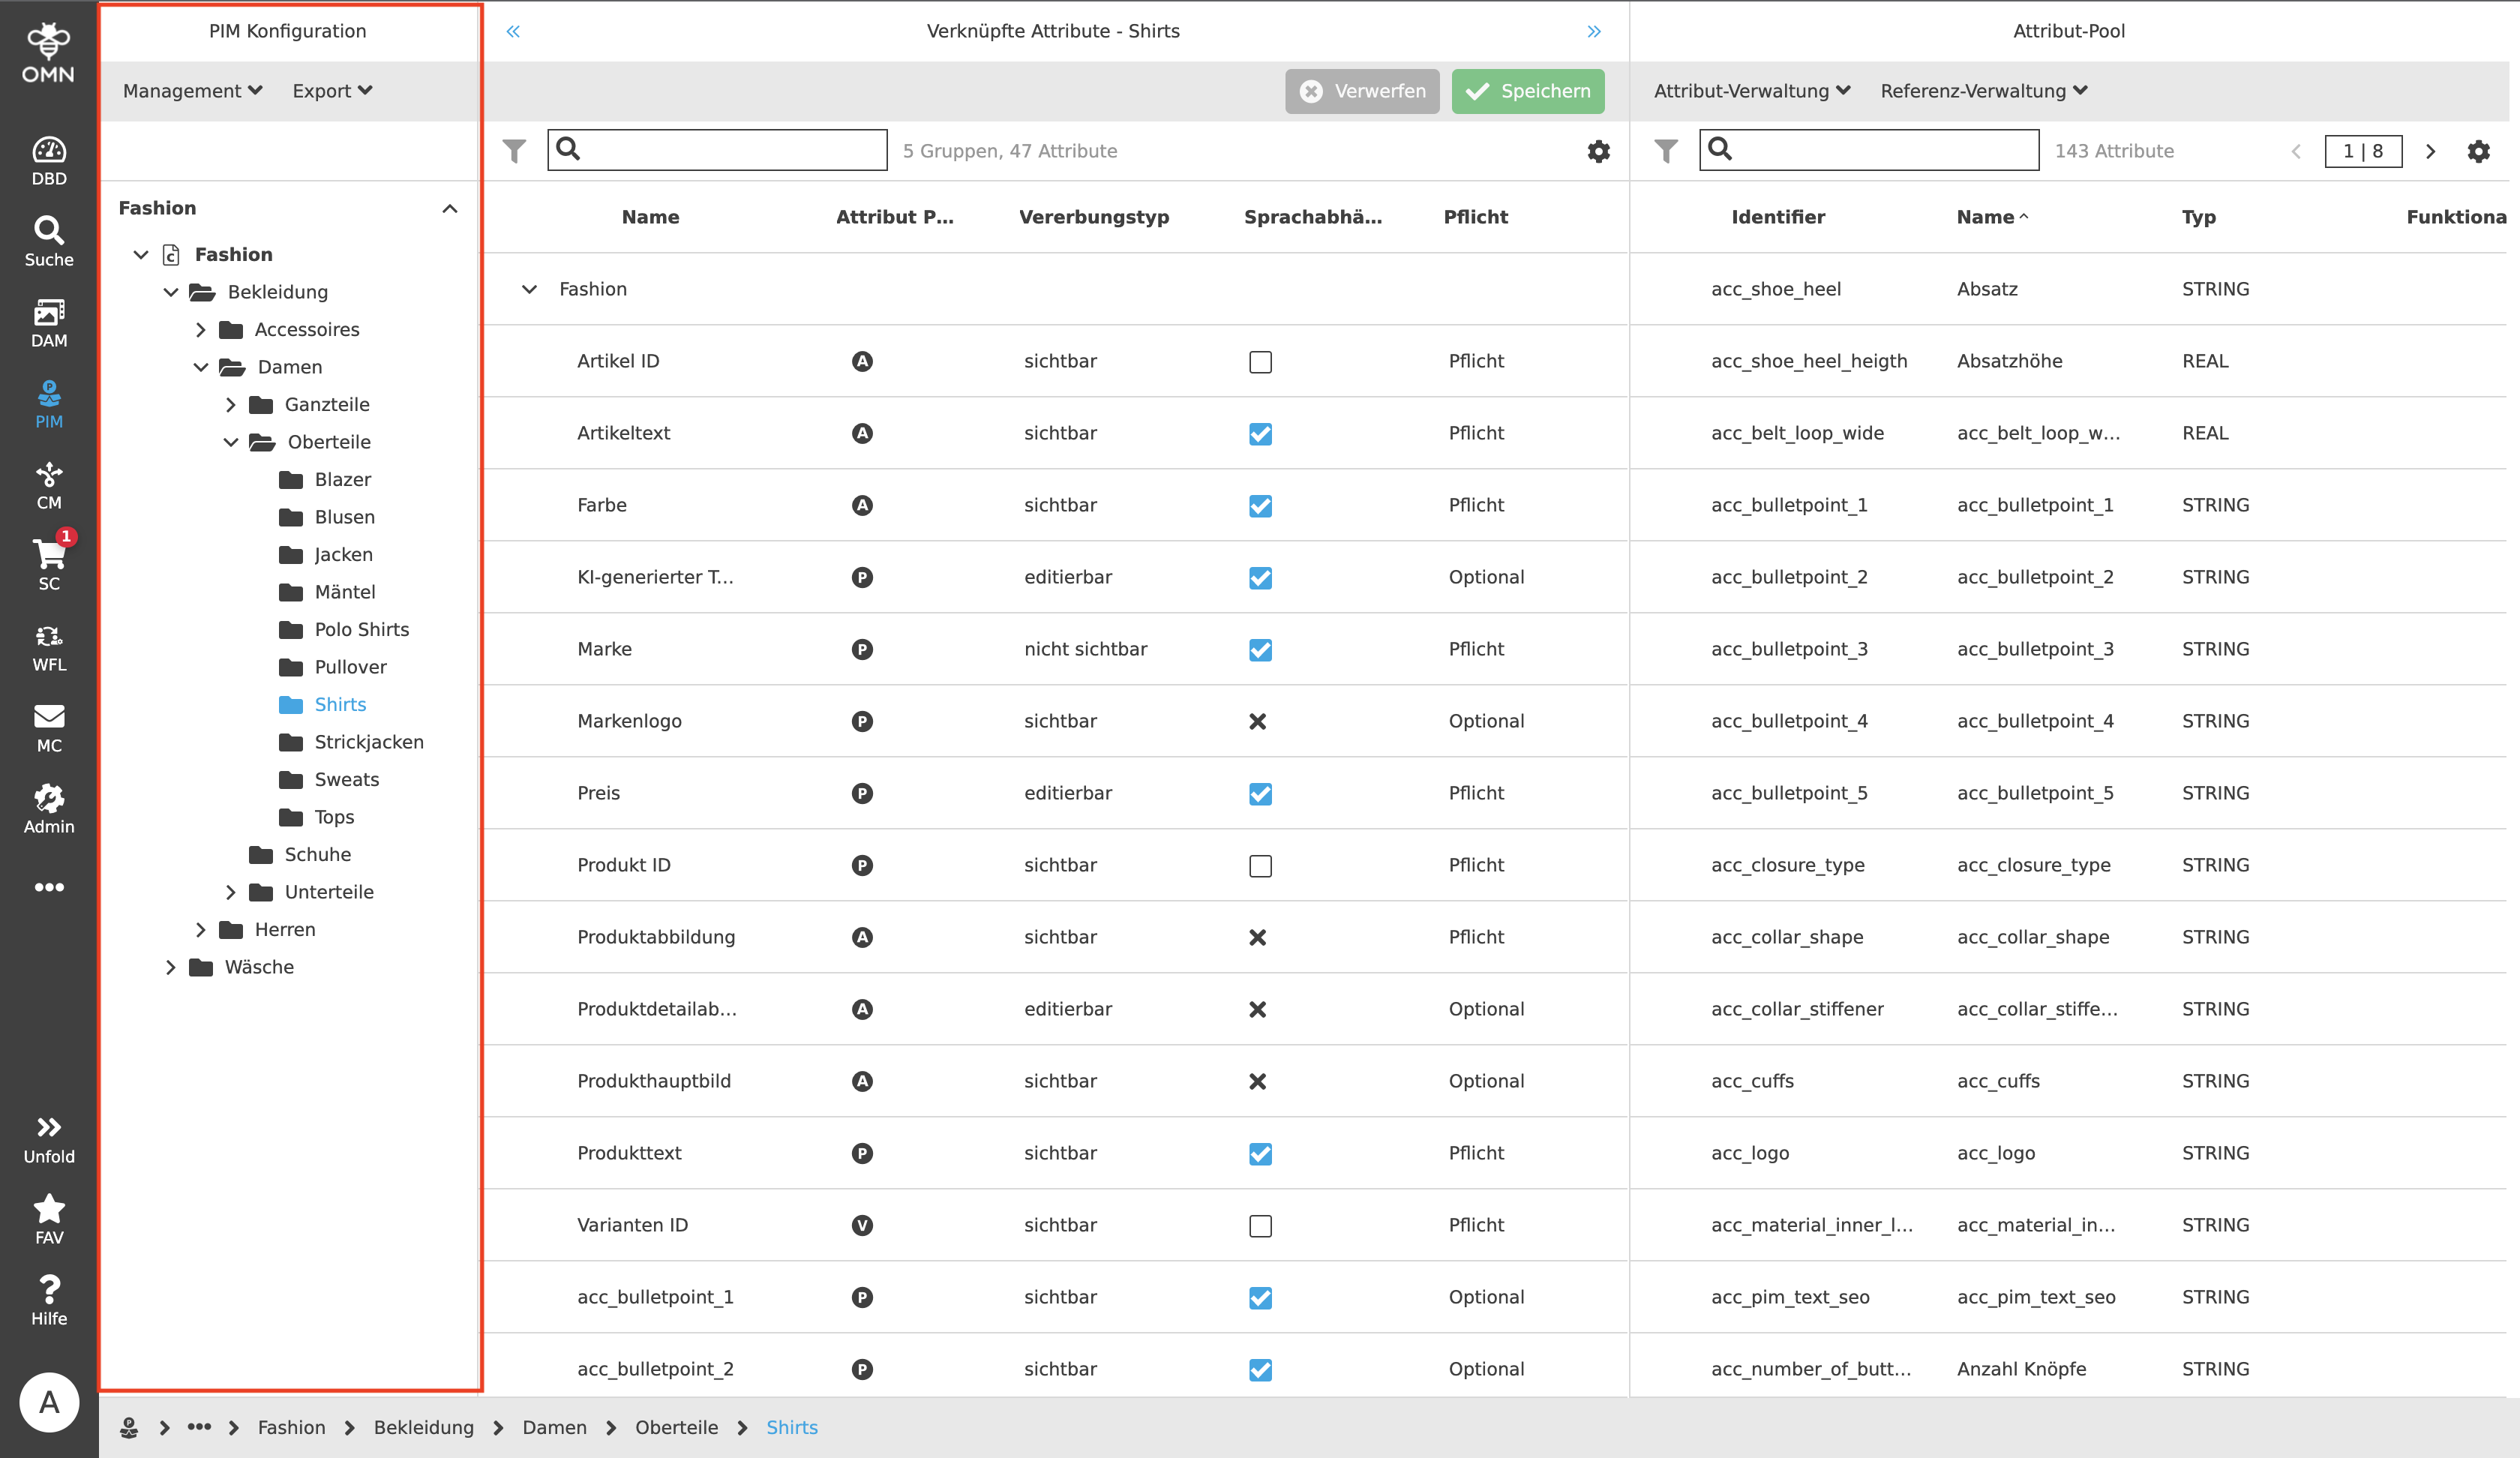
Task: Open the settings gear for Attribut-Pool
Action: [2478, 151]
